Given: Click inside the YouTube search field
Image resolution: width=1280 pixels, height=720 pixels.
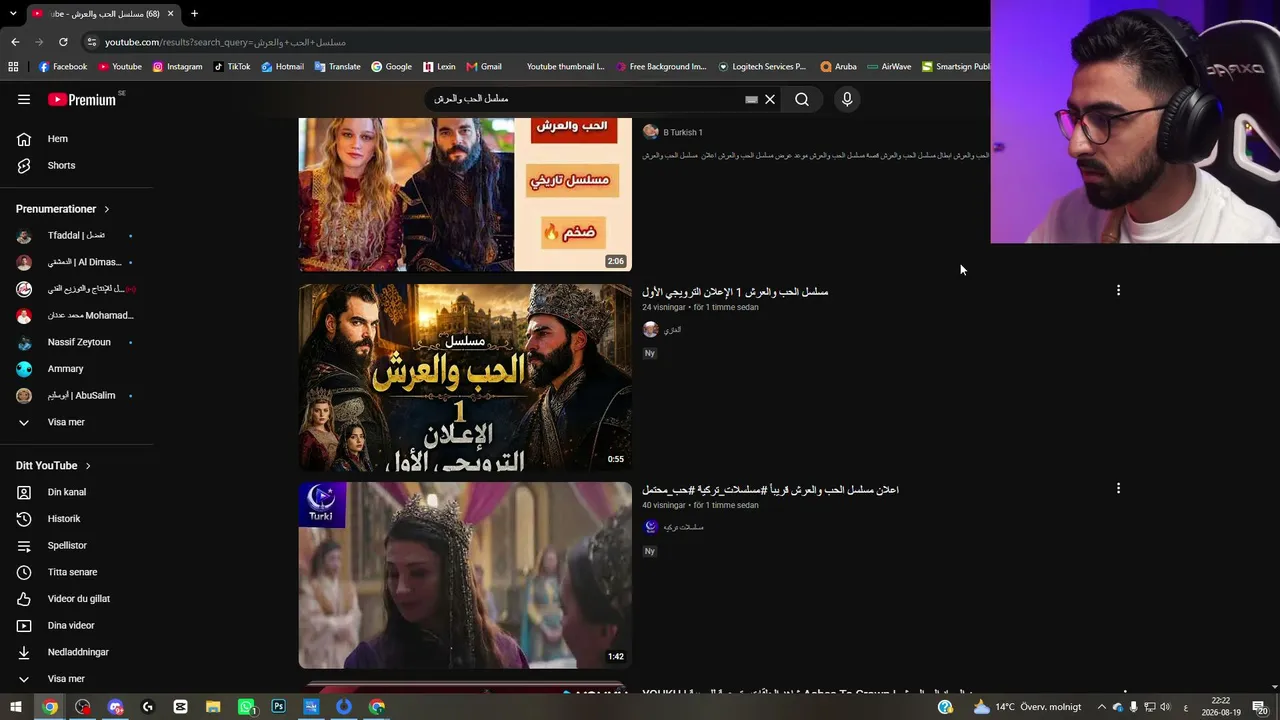Looking at the screenshot, I should click(x=590, y=99).
